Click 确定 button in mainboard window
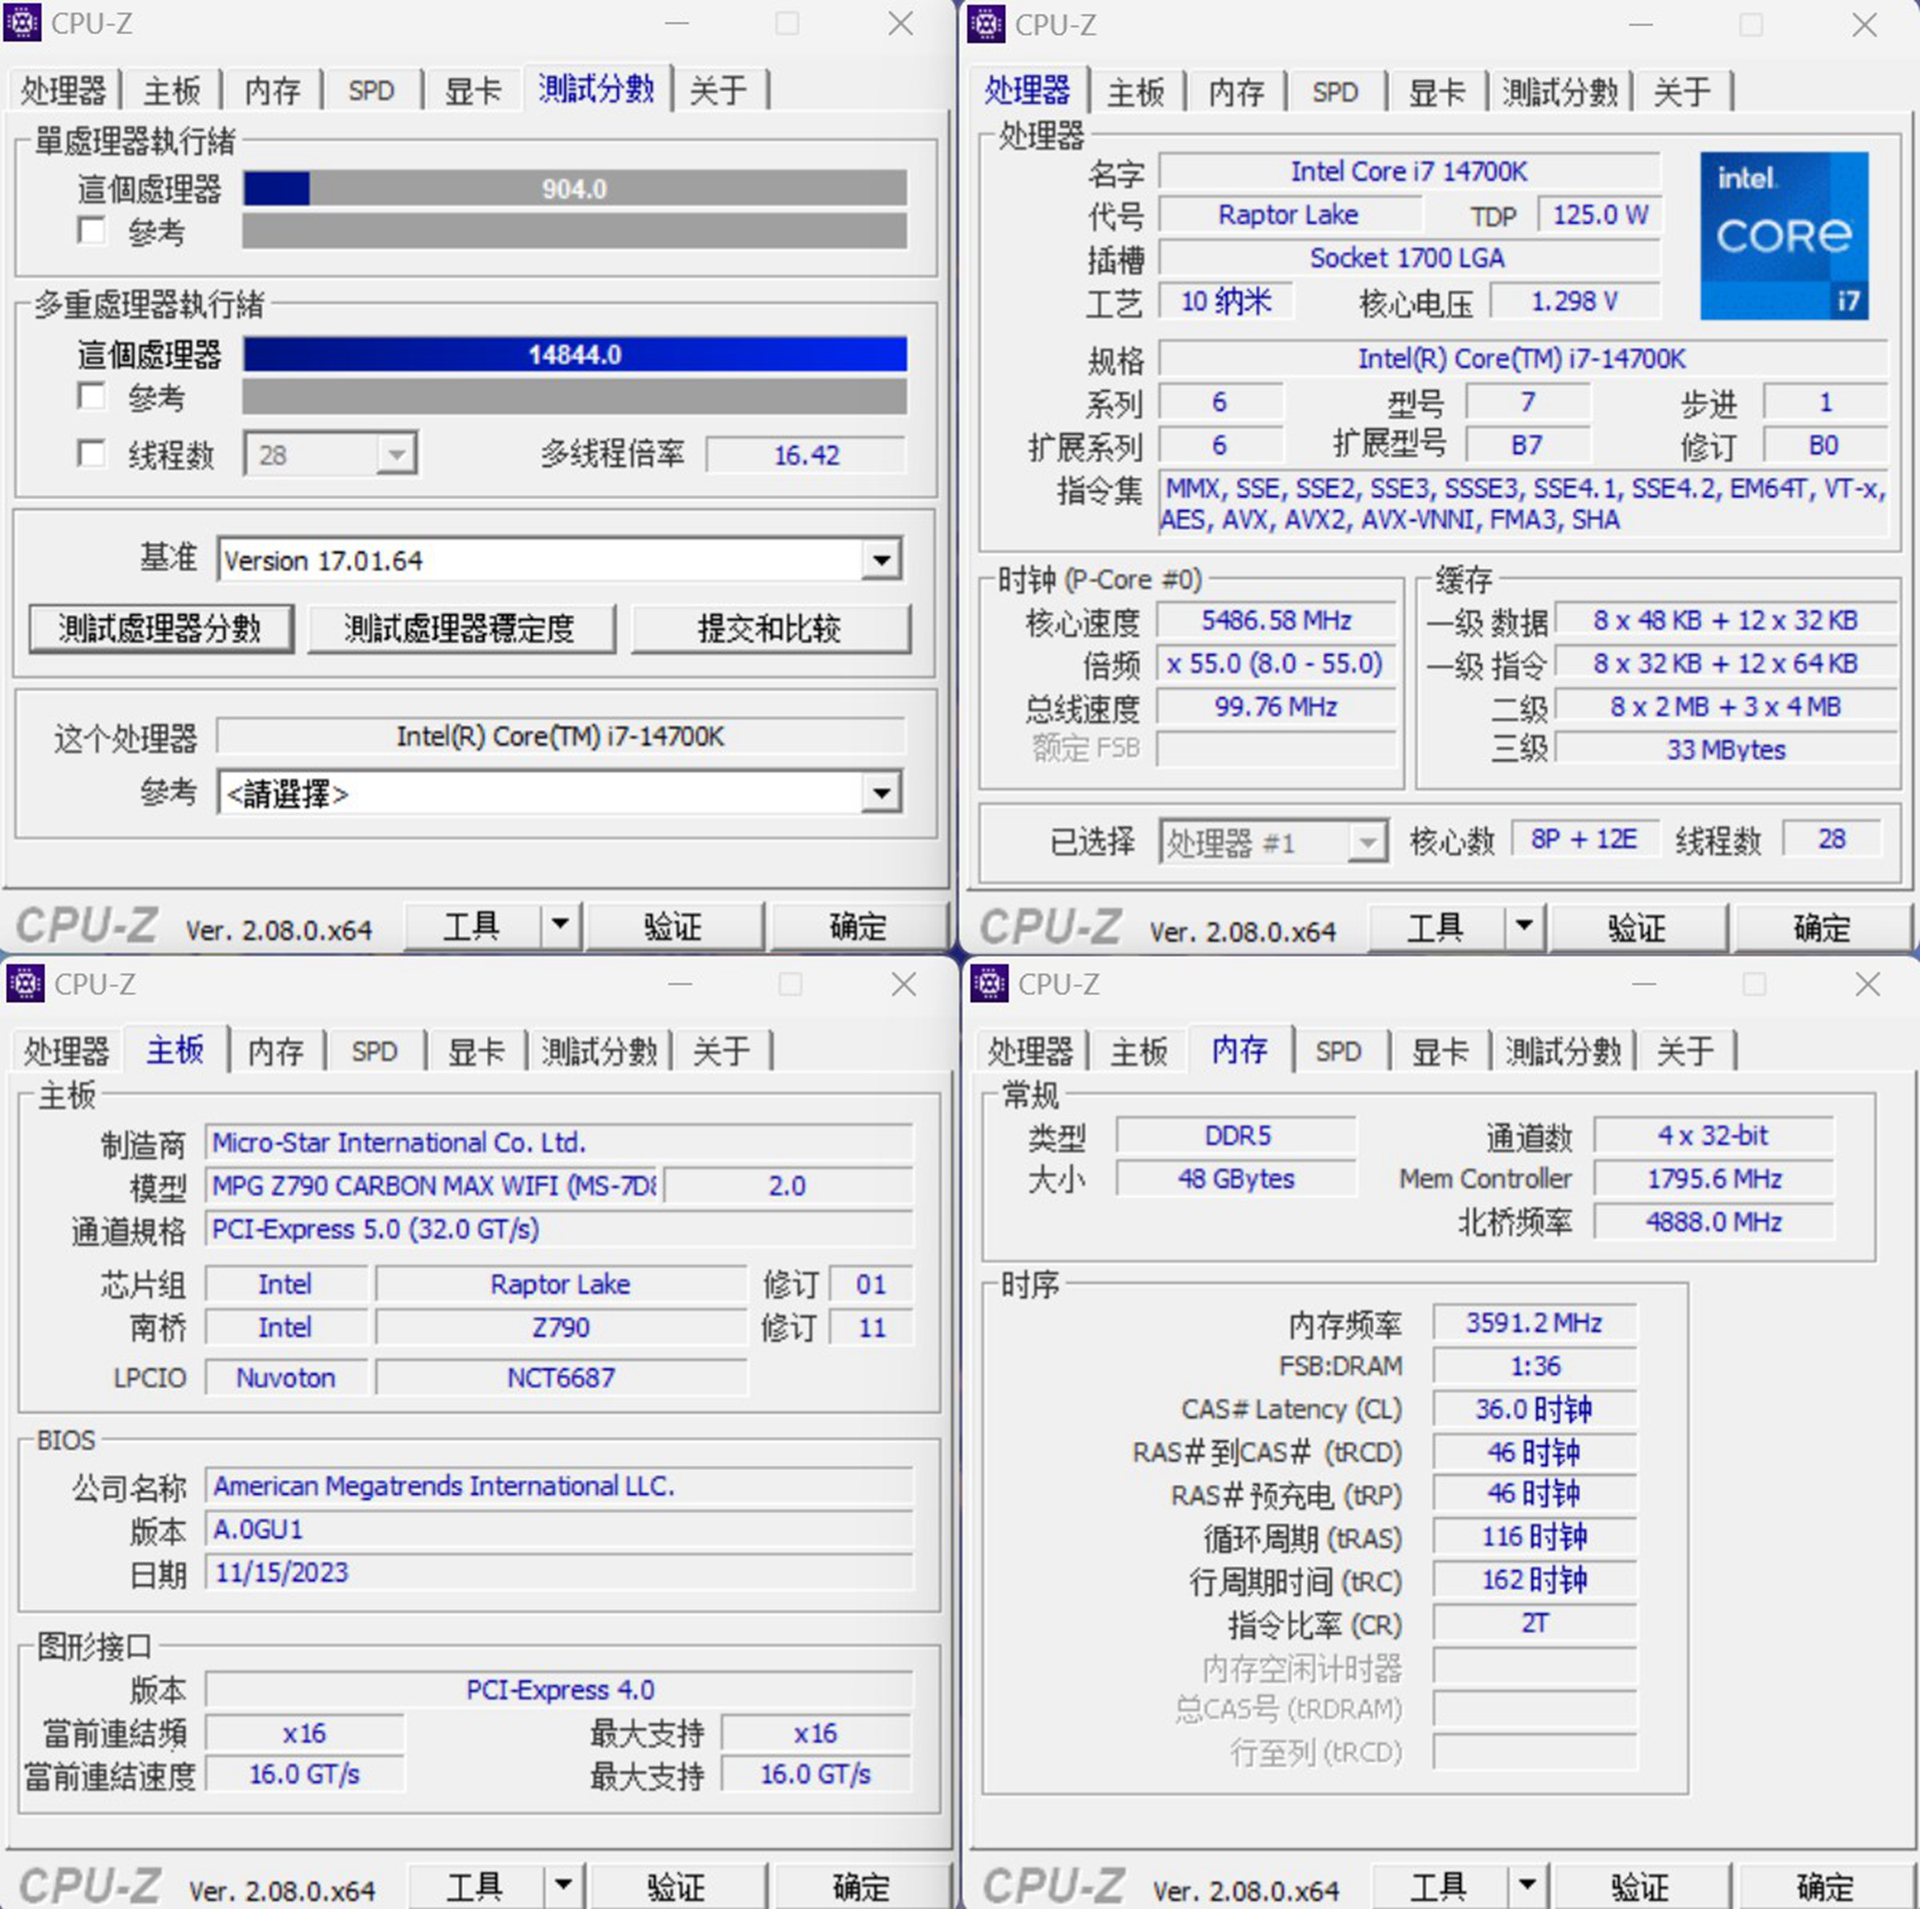The image size is (1920, 1909). [862, 1887]
